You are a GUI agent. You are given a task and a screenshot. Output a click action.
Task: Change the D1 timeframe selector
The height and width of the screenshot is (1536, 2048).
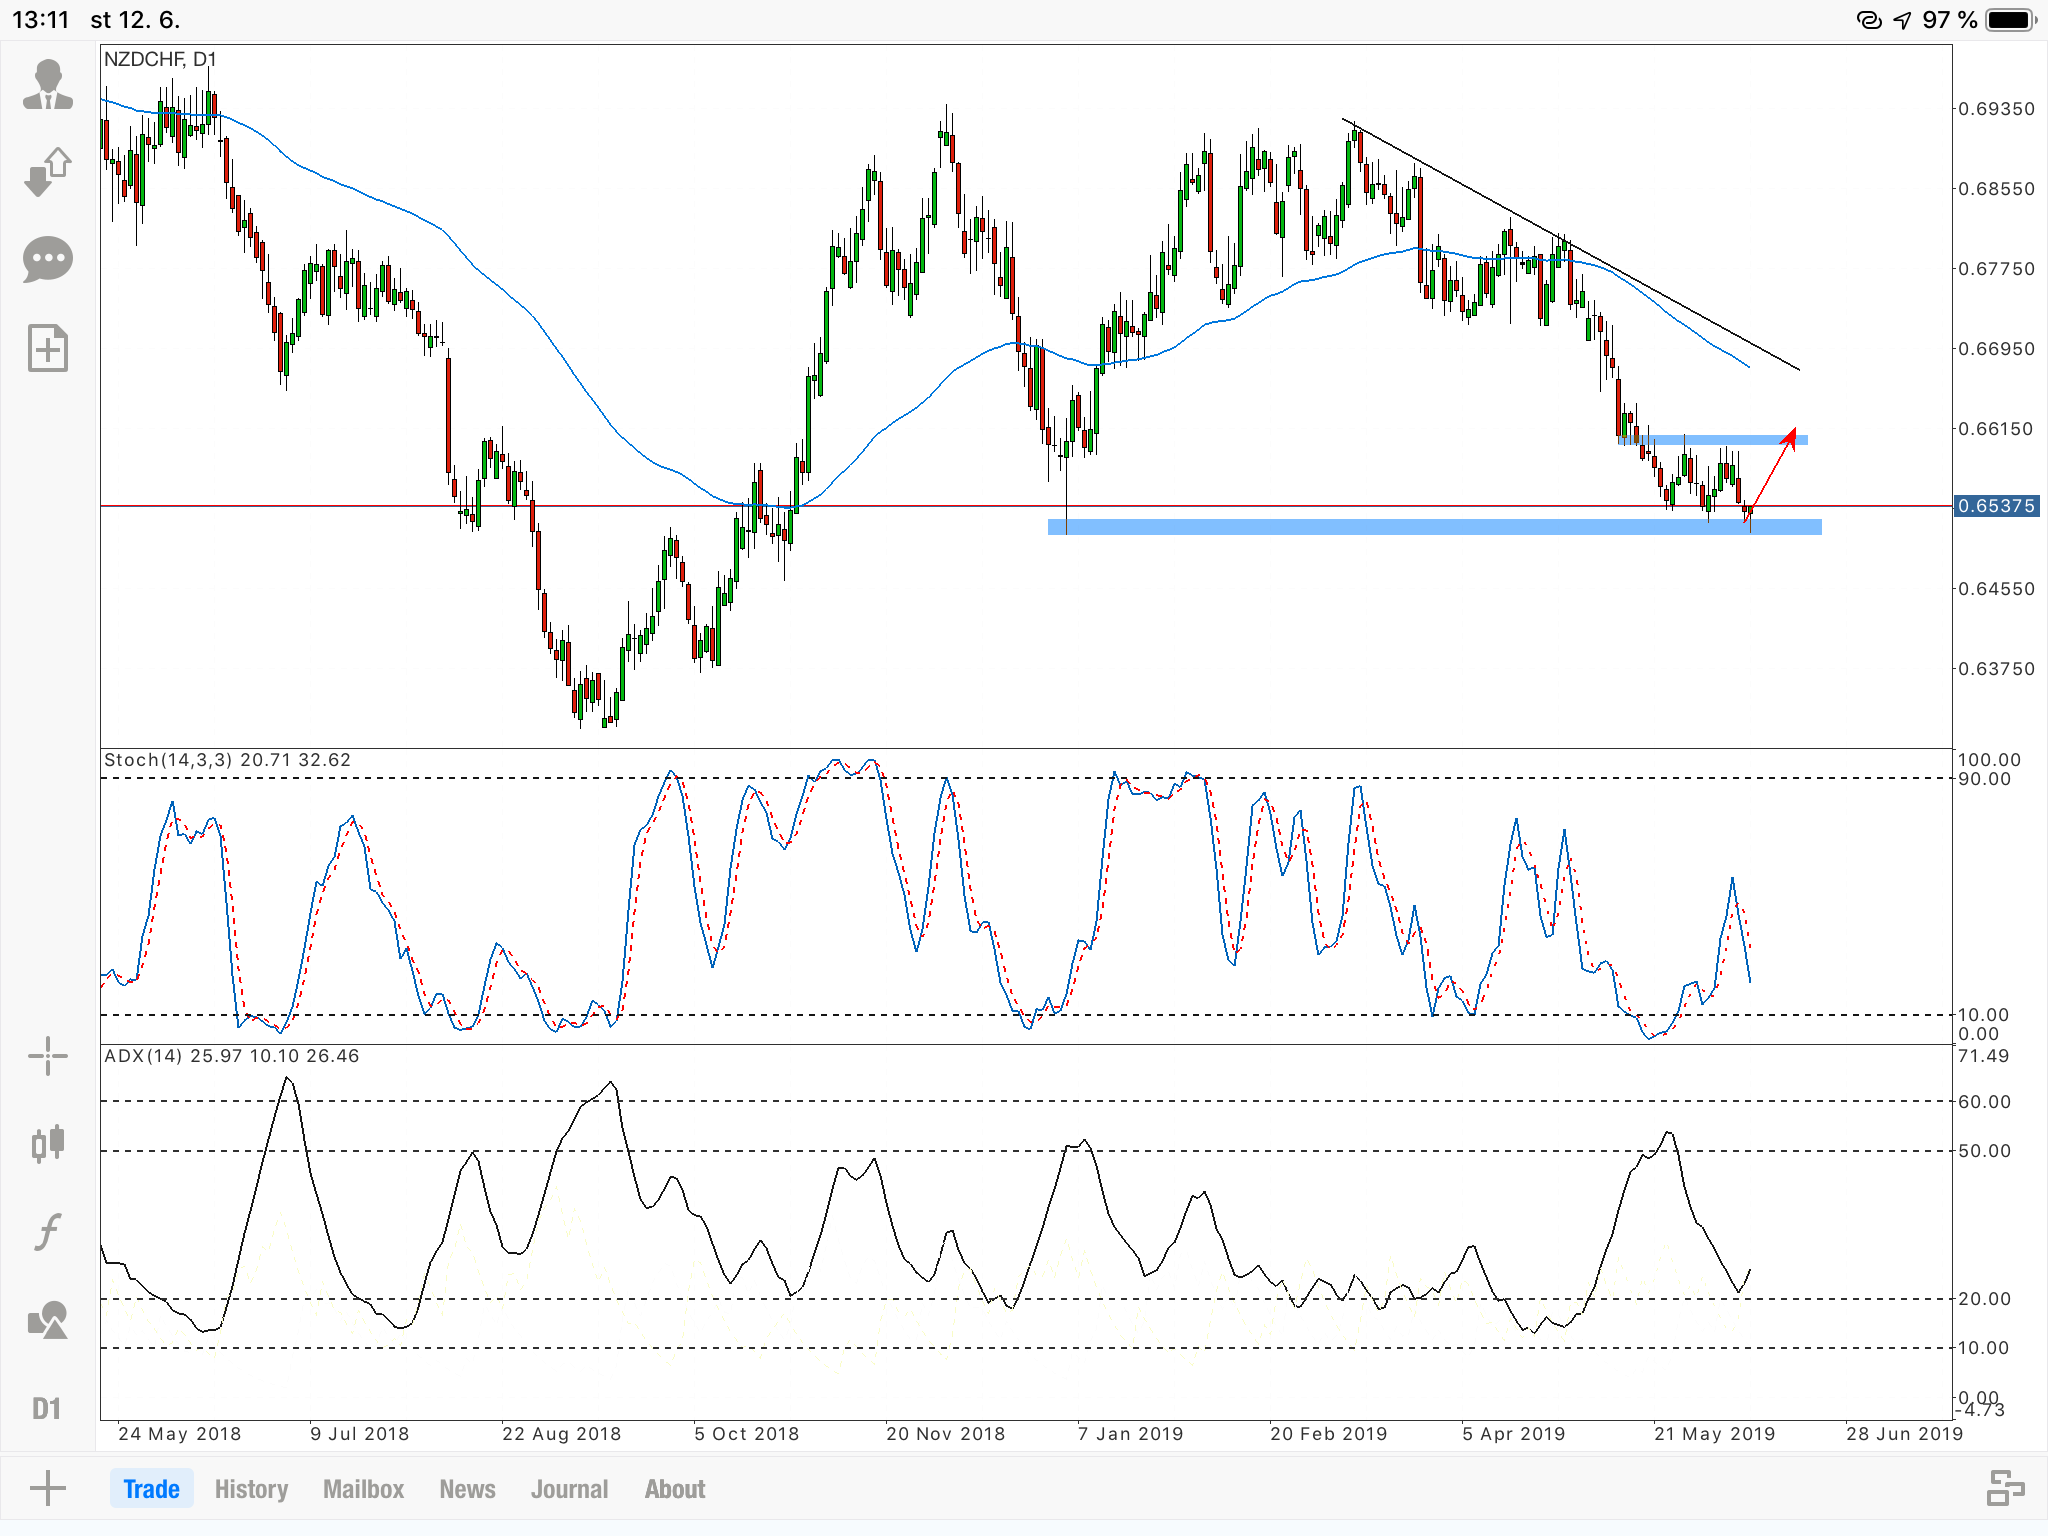[x=47, y=1408]
